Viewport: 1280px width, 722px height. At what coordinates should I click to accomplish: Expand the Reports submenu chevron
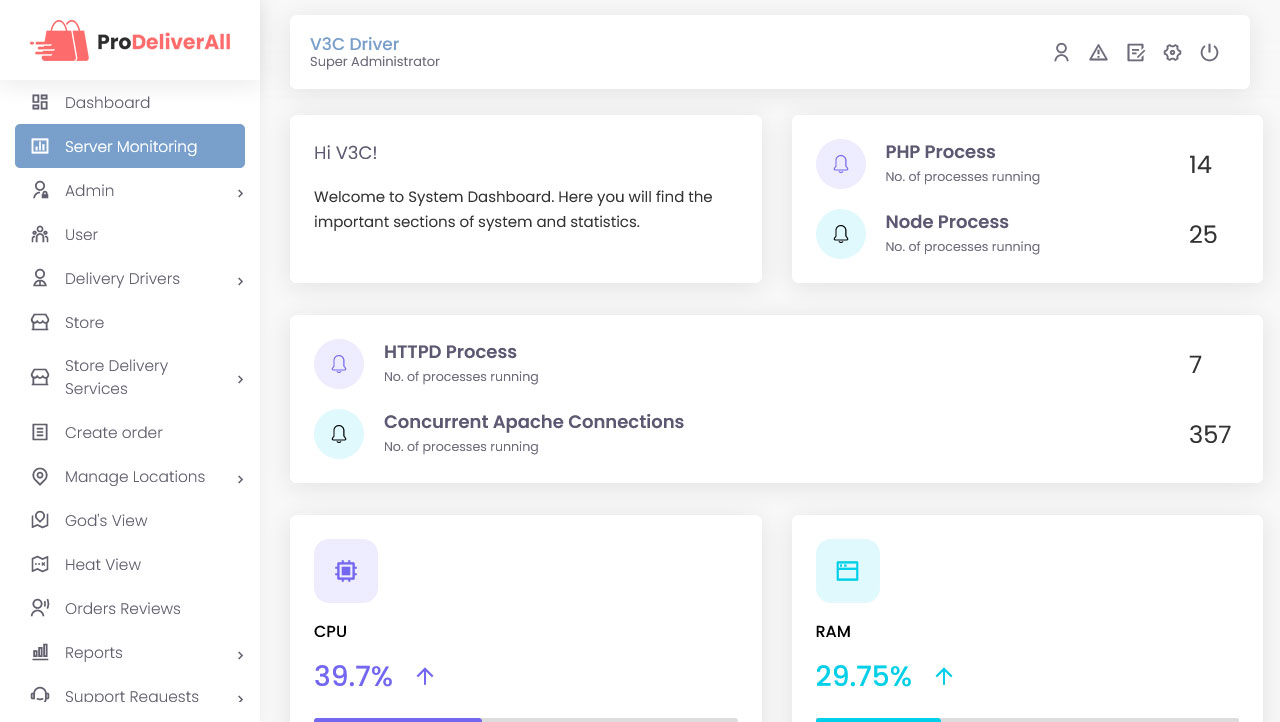240,655
